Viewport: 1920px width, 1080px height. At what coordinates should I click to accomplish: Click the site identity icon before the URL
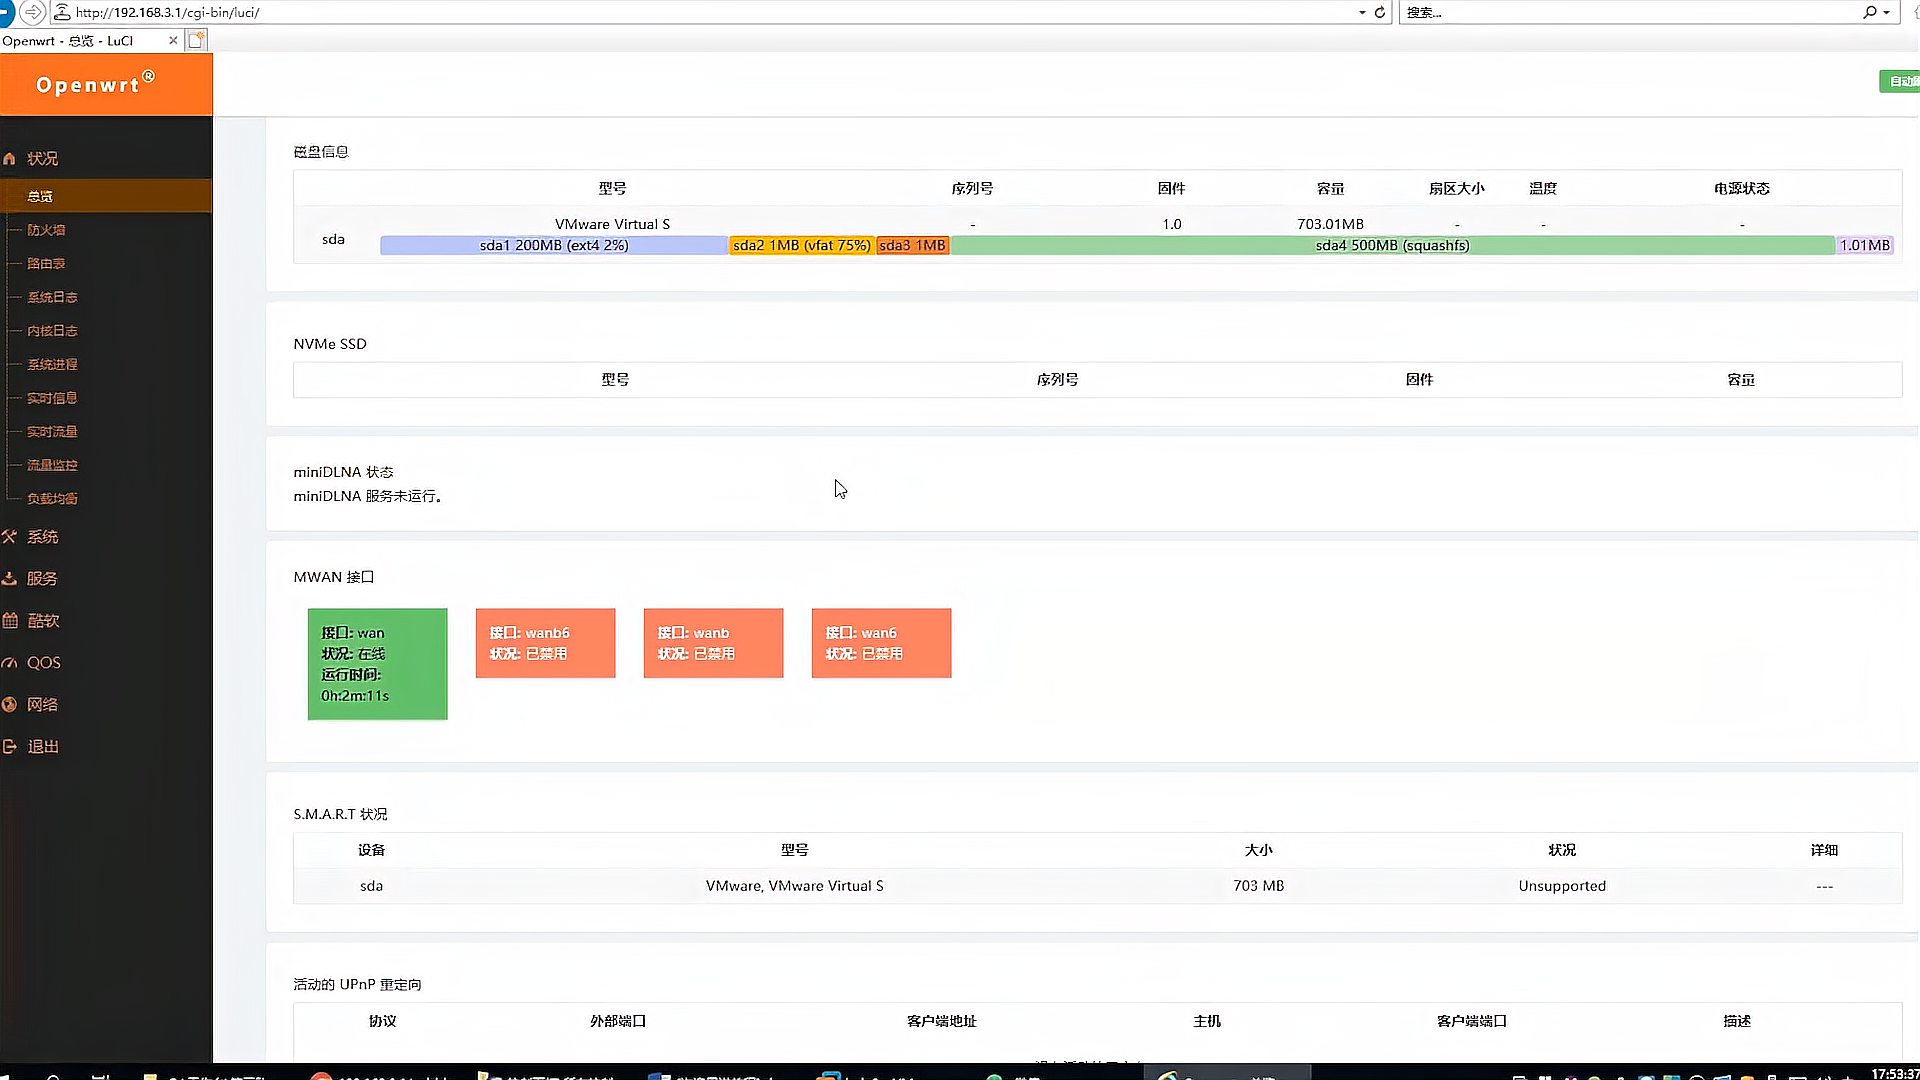(62, 12)
